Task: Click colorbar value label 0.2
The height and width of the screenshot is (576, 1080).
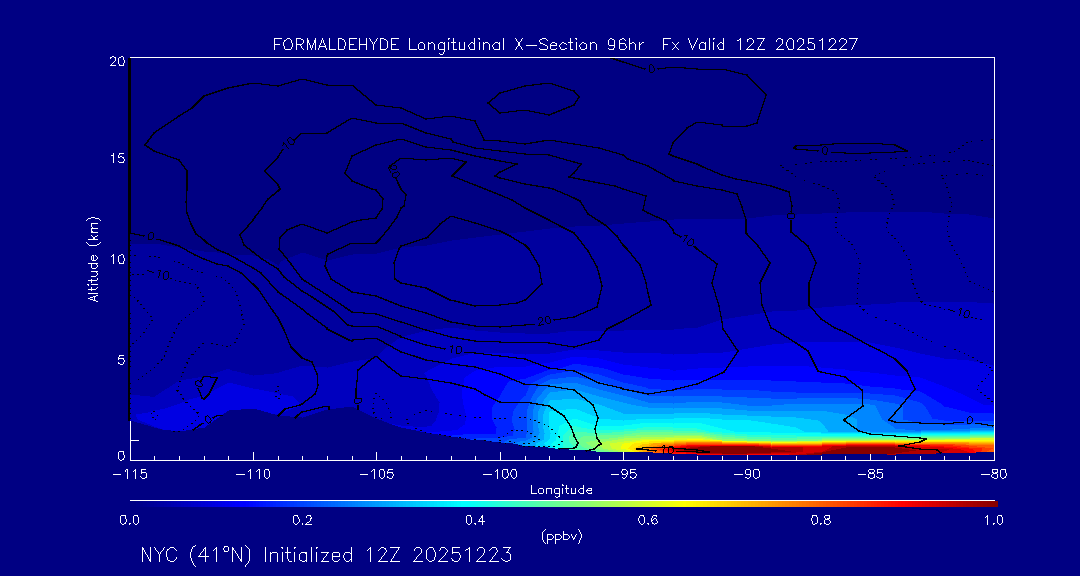Action: (x=302, y=520)
